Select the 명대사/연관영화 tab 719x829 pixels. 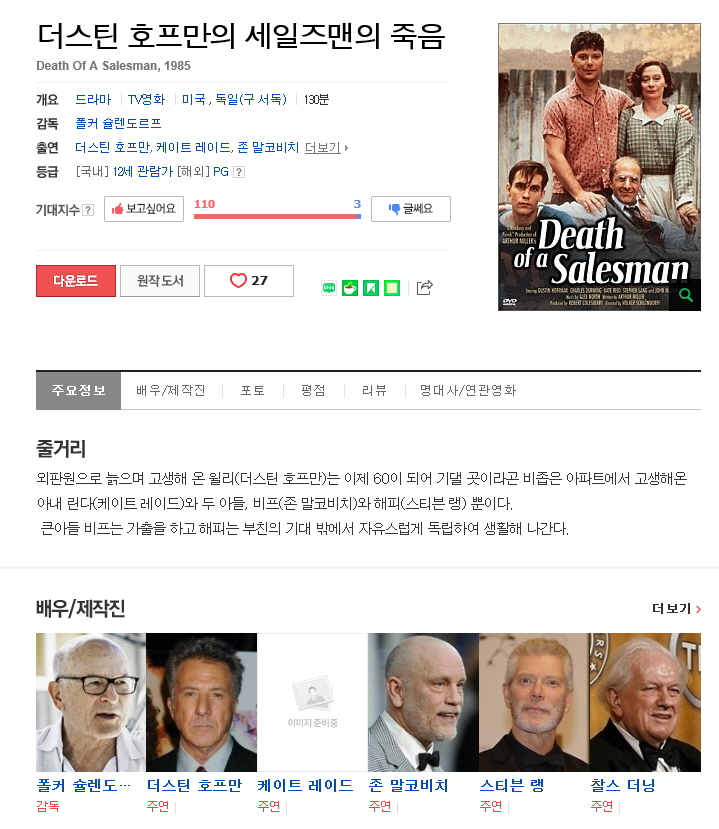[x=468, y=391]
